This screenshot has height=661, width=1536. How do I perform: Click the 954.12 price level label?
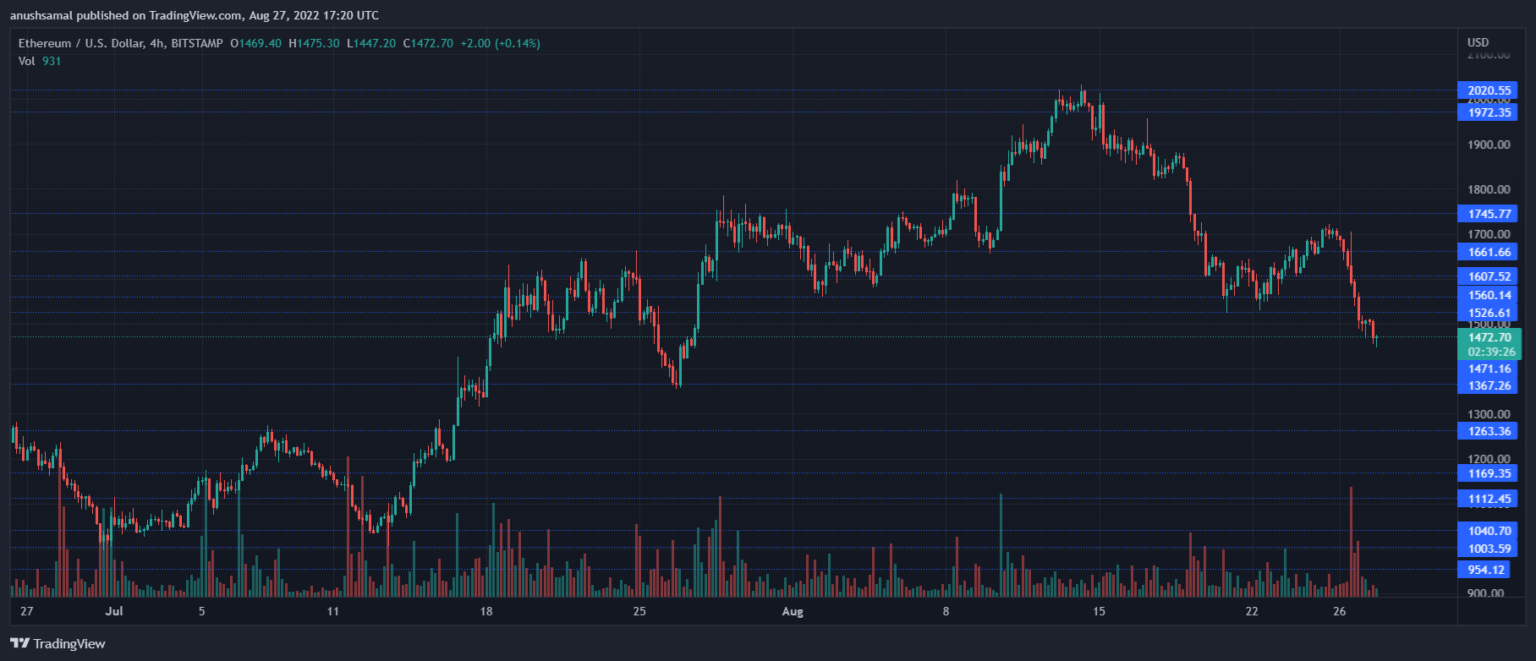[x=1486, y=569]
